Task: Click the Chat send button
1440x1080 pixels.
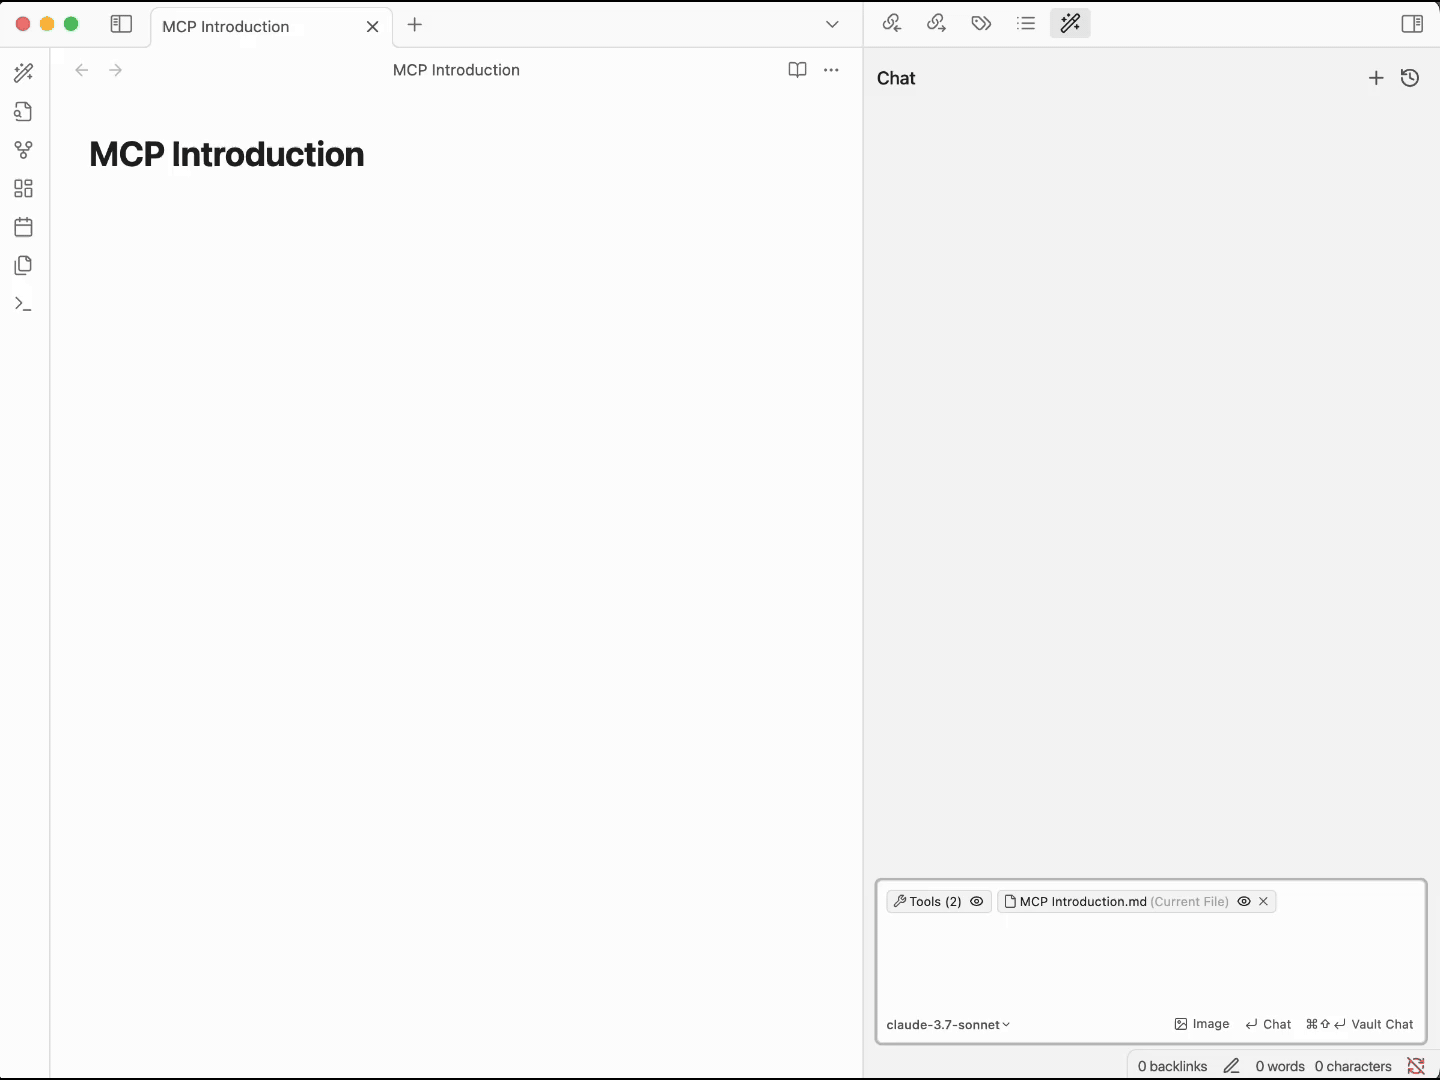Action: point(1268,1024)
